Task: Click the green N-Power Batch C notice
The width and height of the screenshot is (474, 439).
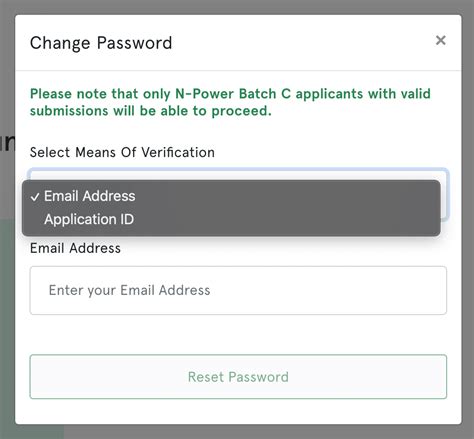Action: (x=230, y=102)
